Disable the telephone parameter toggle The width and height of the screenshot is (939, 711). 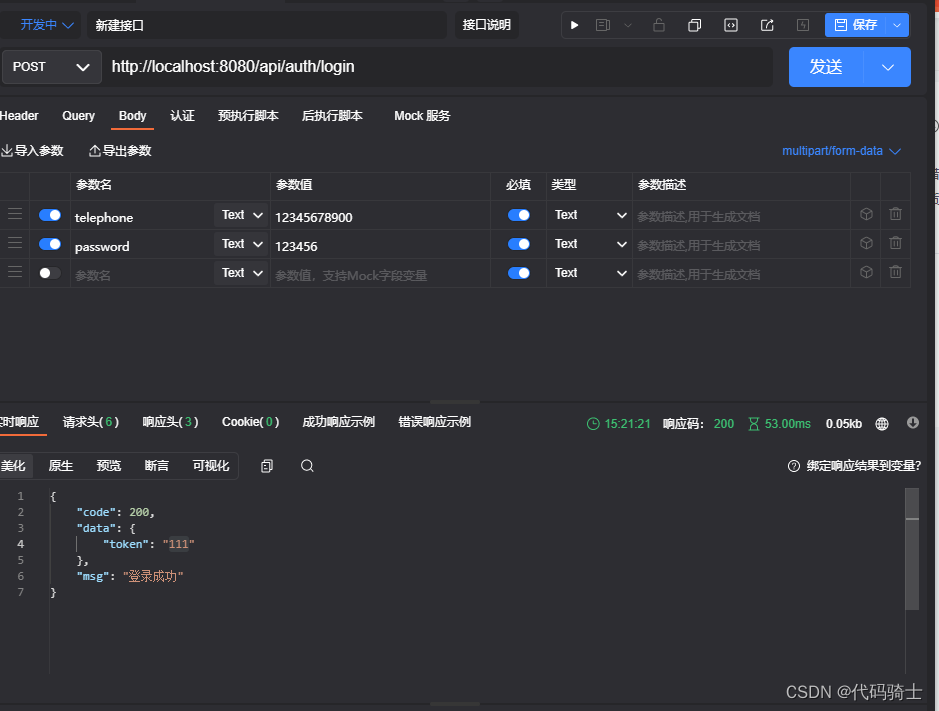(49, 214)
